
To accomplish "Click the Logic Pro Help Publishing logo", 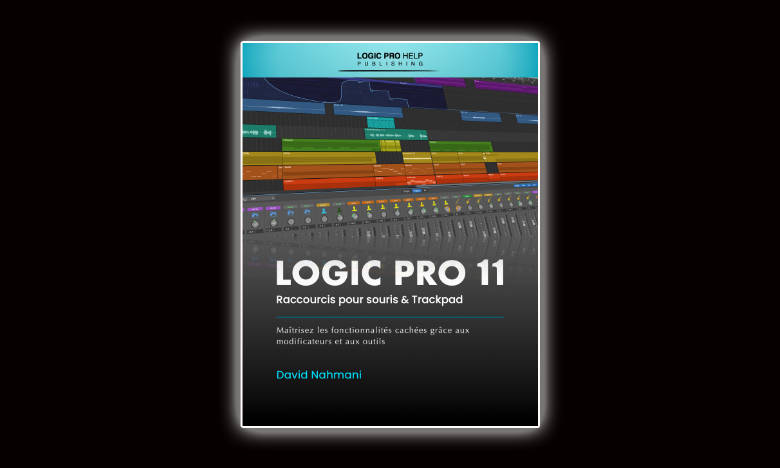I will tap(390, 56).
